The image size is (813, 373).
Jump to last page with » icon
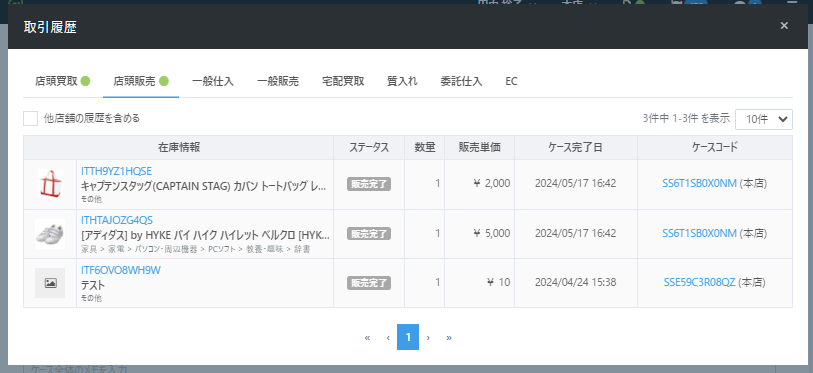click(x=448, y=337)
